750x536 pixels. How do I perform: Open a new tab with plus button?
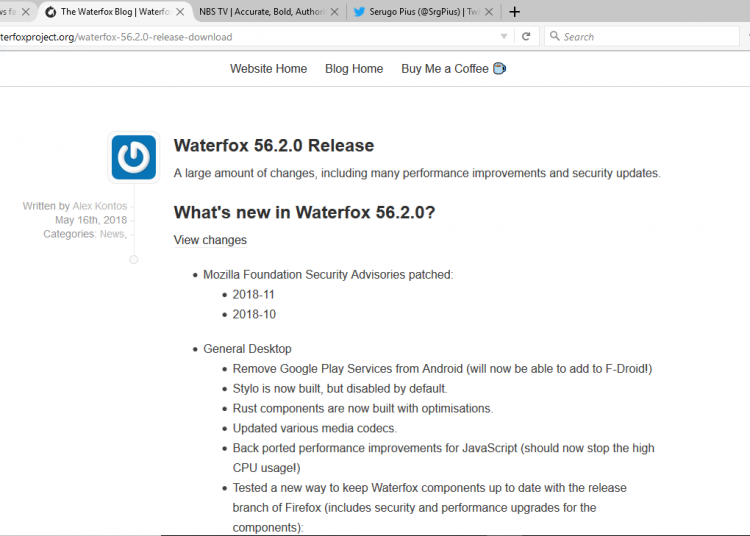pyautogui.click(x=514, y=12)
